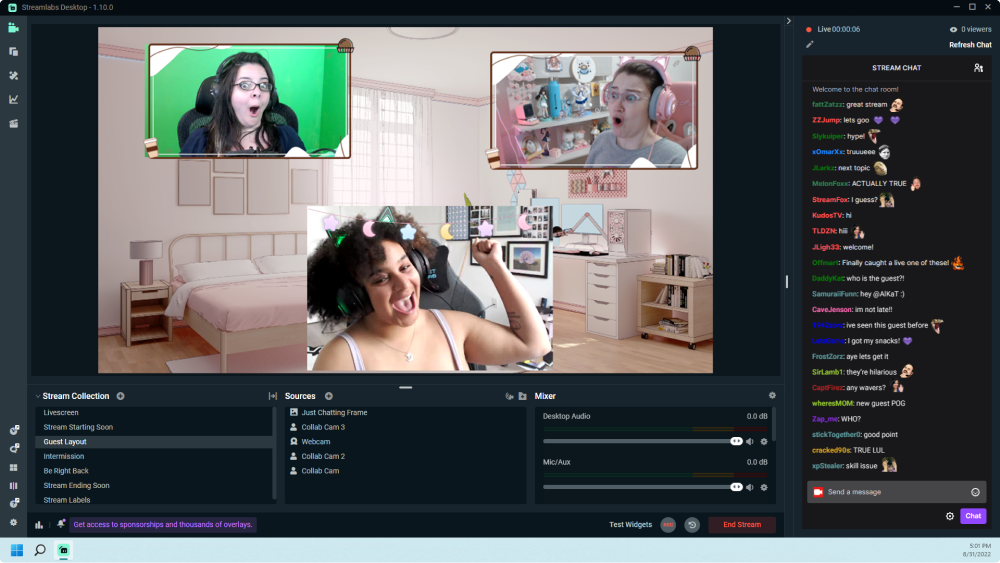Viewport: 1000px width, 563px height.
Task: Open the Highlighter clapperboard sidebar icon
Action: [13, 124]
